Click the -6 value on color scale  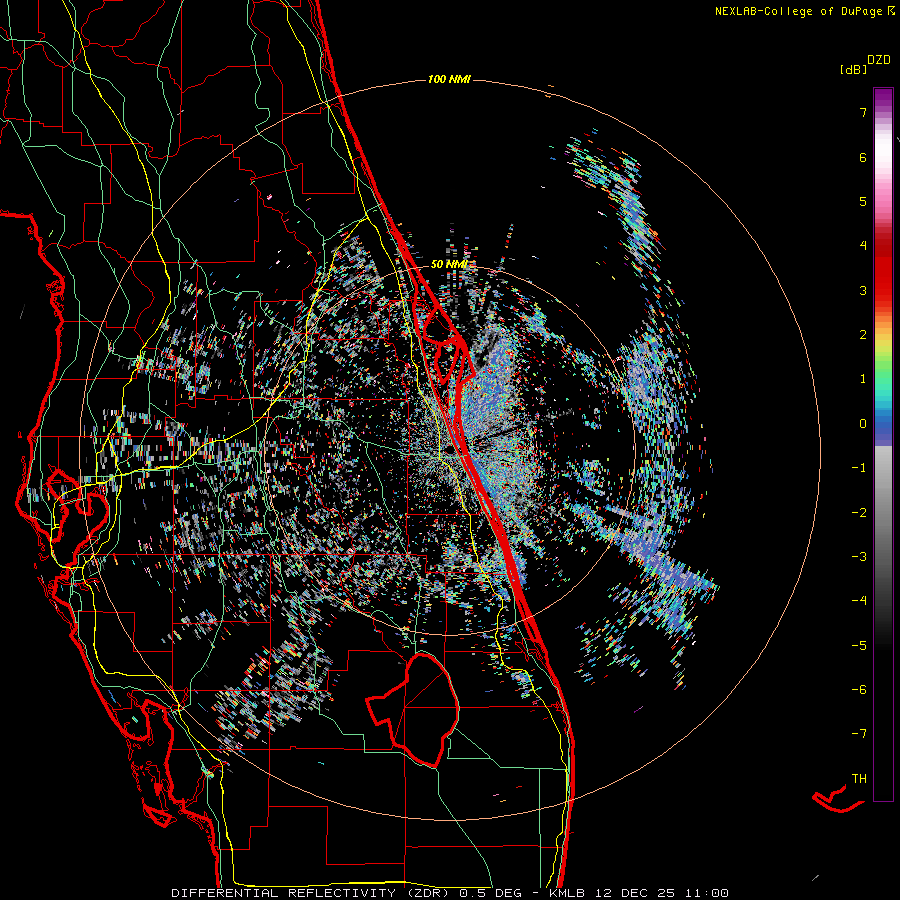tap(859, 690)
